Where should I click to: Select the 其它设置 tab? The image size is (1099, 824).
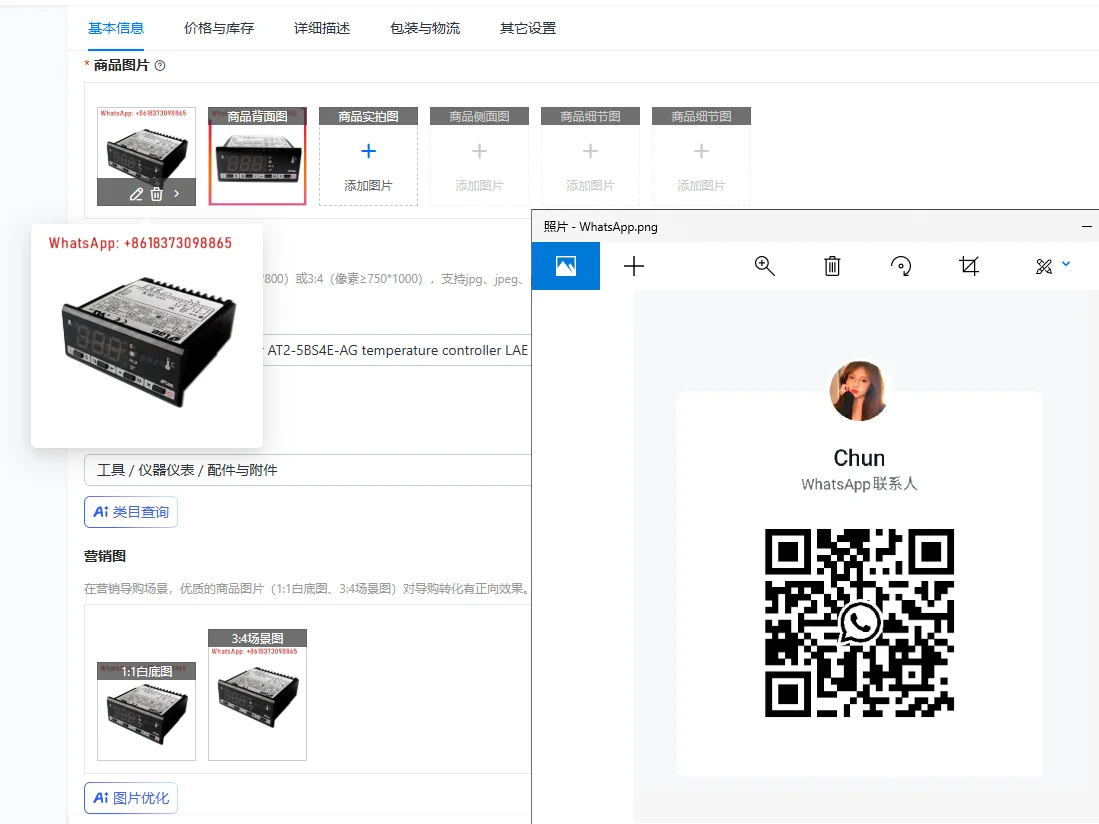point(528,28)
